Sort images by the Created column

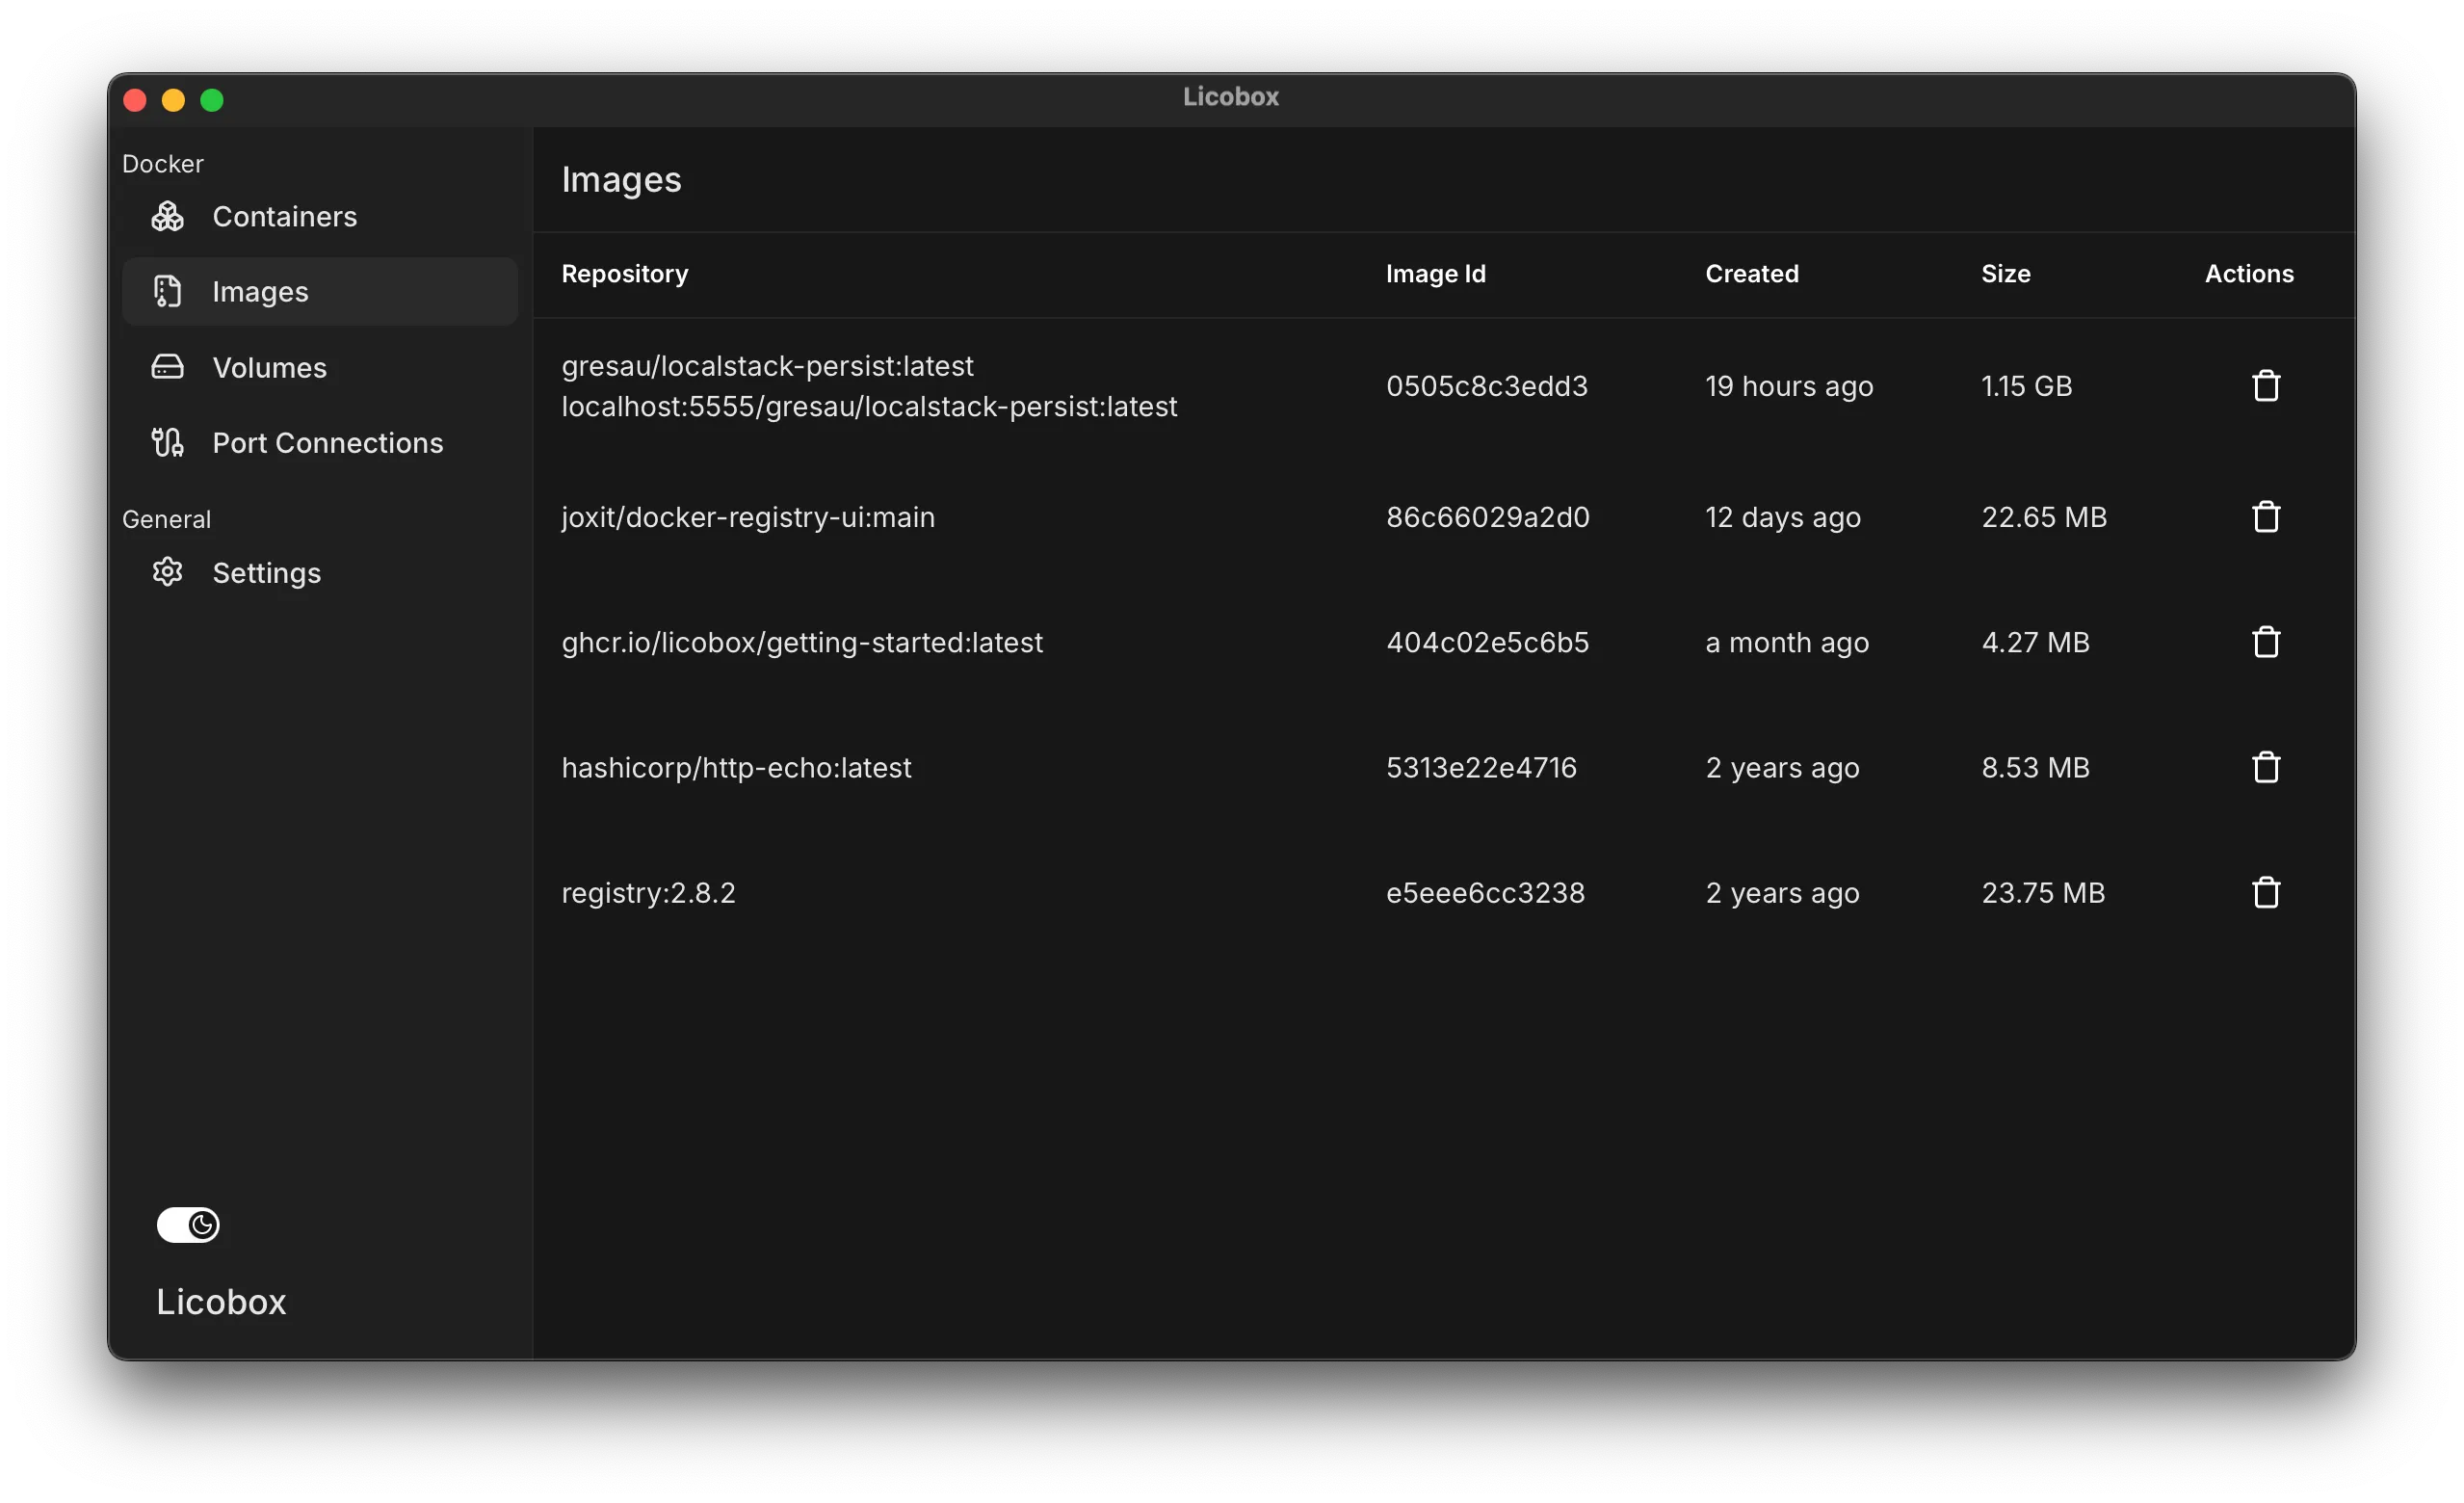coord(1751,274)
